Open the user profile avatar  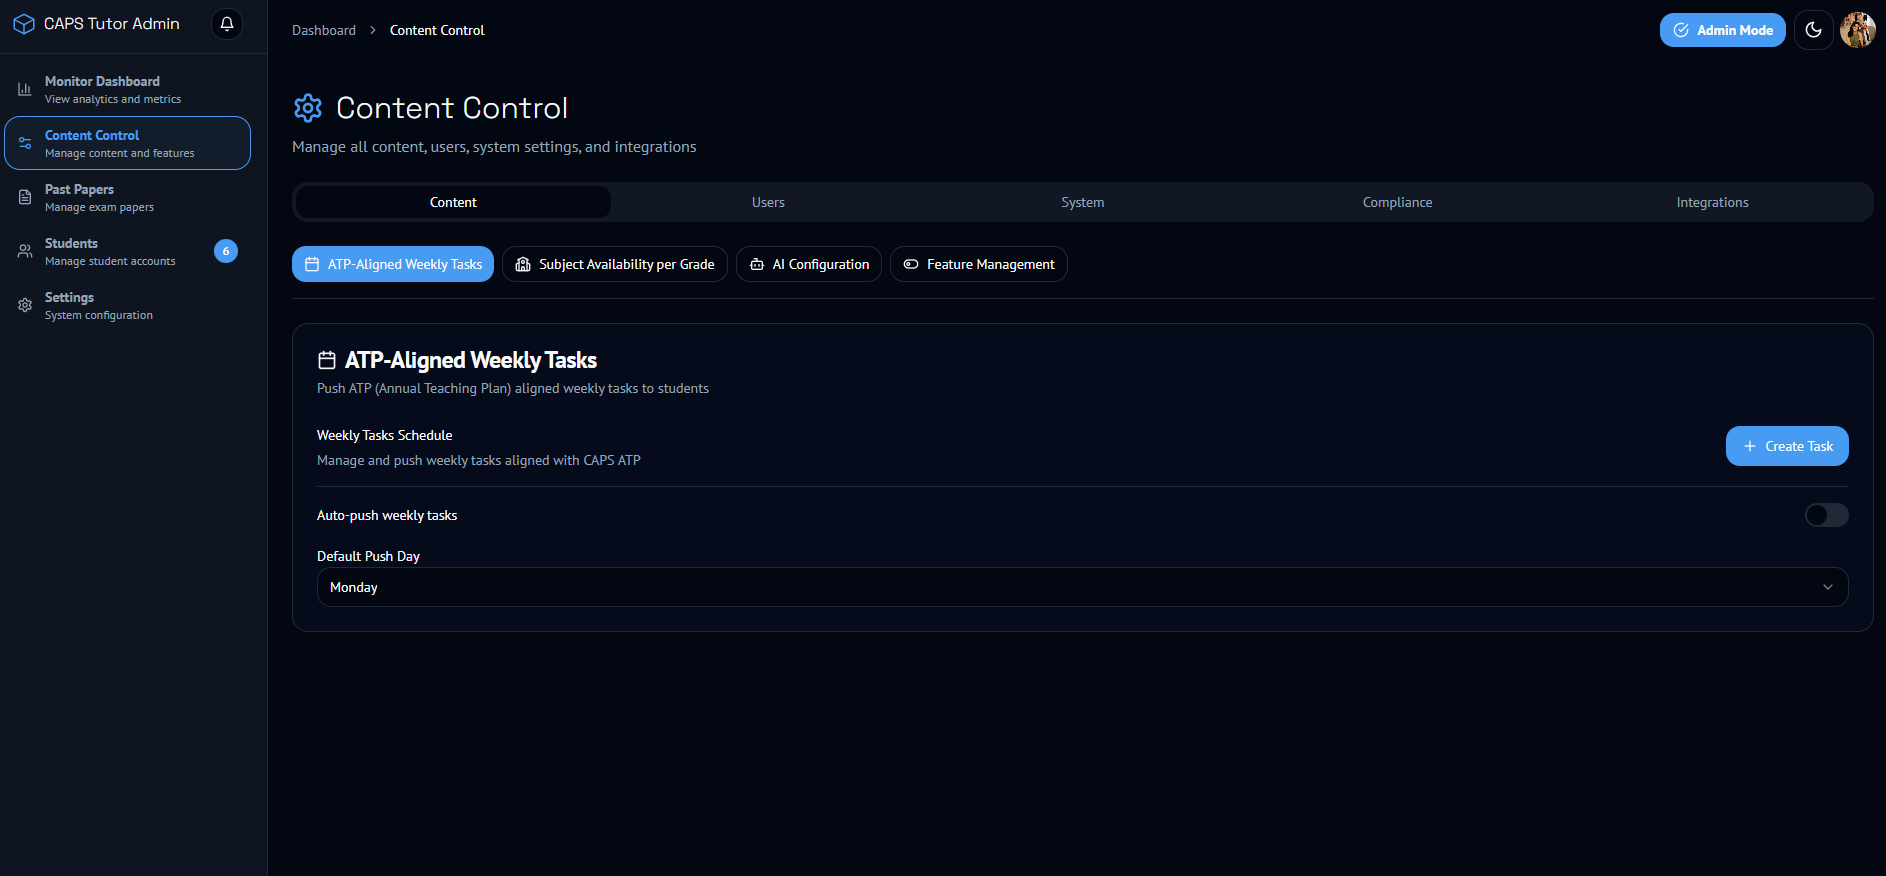point(1857,30)
